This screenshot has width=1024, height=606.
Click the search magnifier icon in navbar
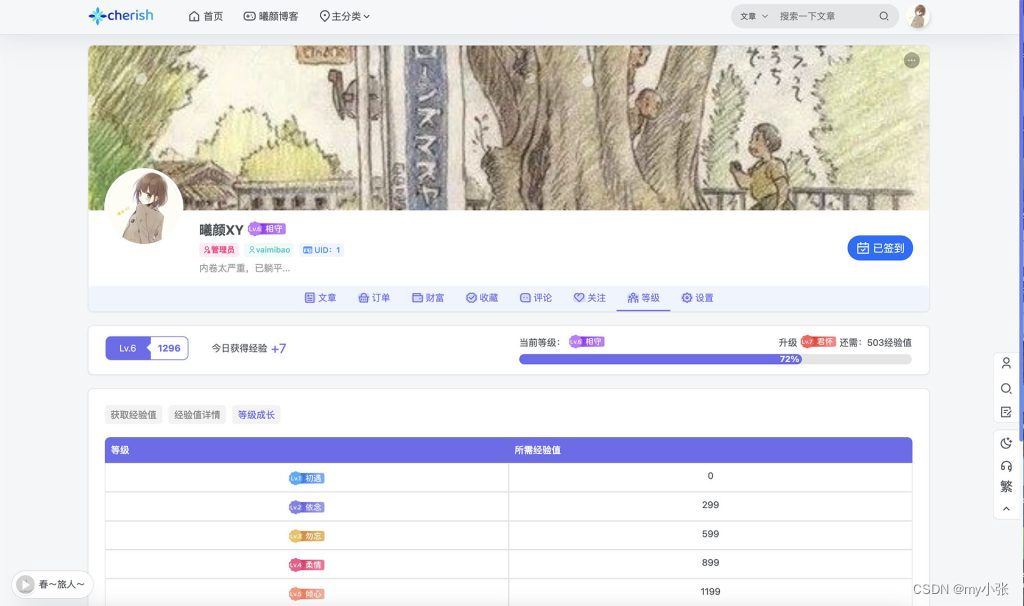tap(884, 16)
